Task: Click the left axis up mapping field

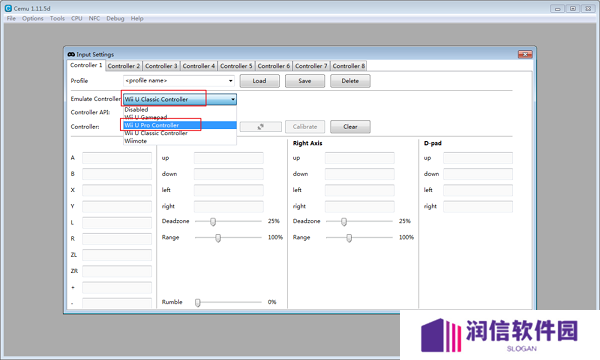Action: coord(228,158)
